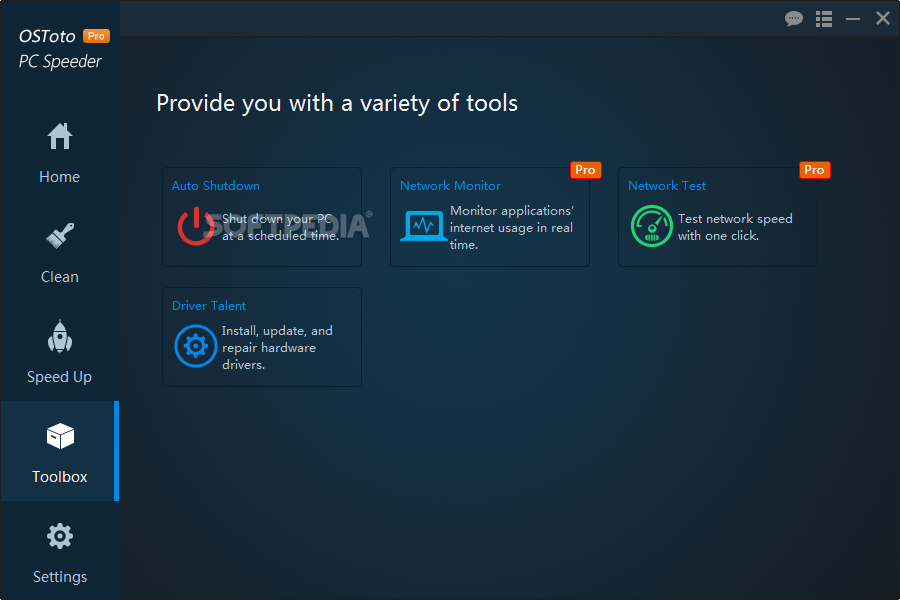Viewport: 900px width, 600px height.
Task: Open the main menu list icon
Action: [824, 19]
